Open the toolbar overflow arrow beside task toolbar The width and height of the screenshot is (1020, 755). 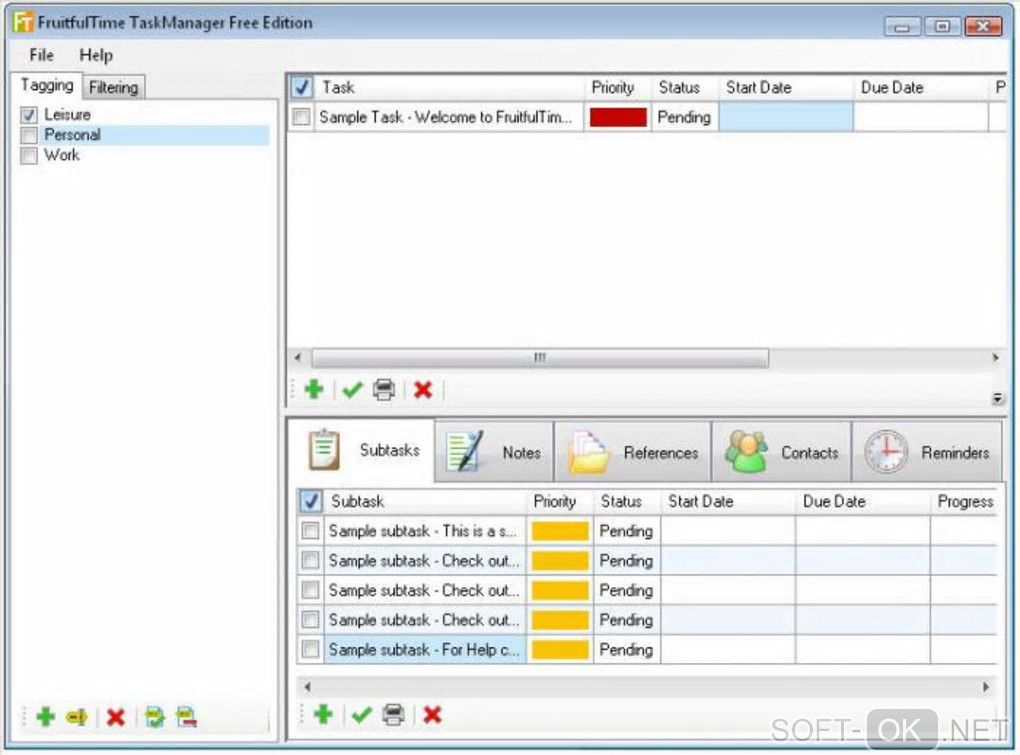coord(997,398)
